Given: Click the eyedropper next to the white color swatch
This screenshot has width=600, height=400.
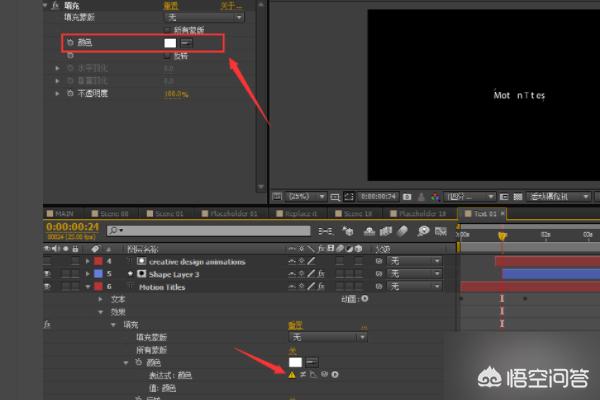Looking at the screenshot, I should [187, 43].
